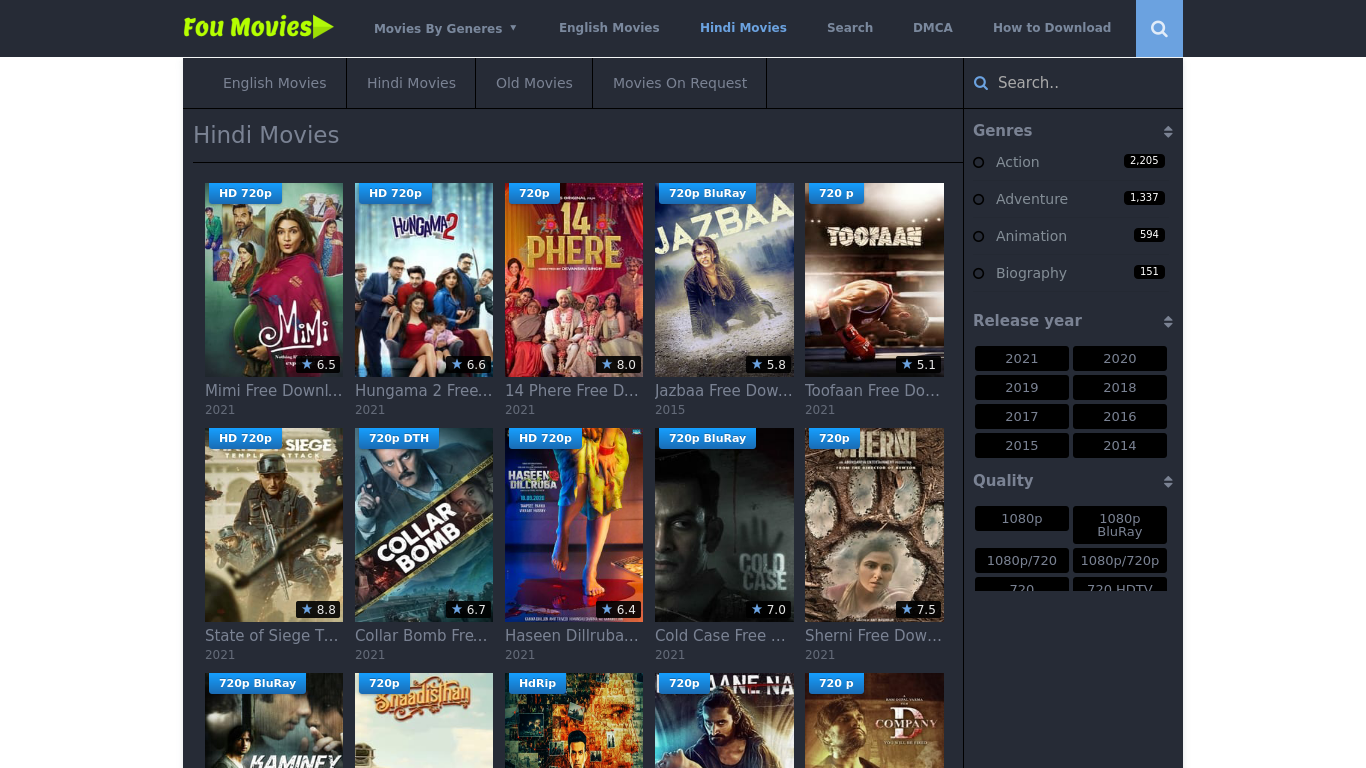This screenshot has height=768, width=1366.
Task: Click the sort arrows beside Release year
Action: (x=1167, y=321)
